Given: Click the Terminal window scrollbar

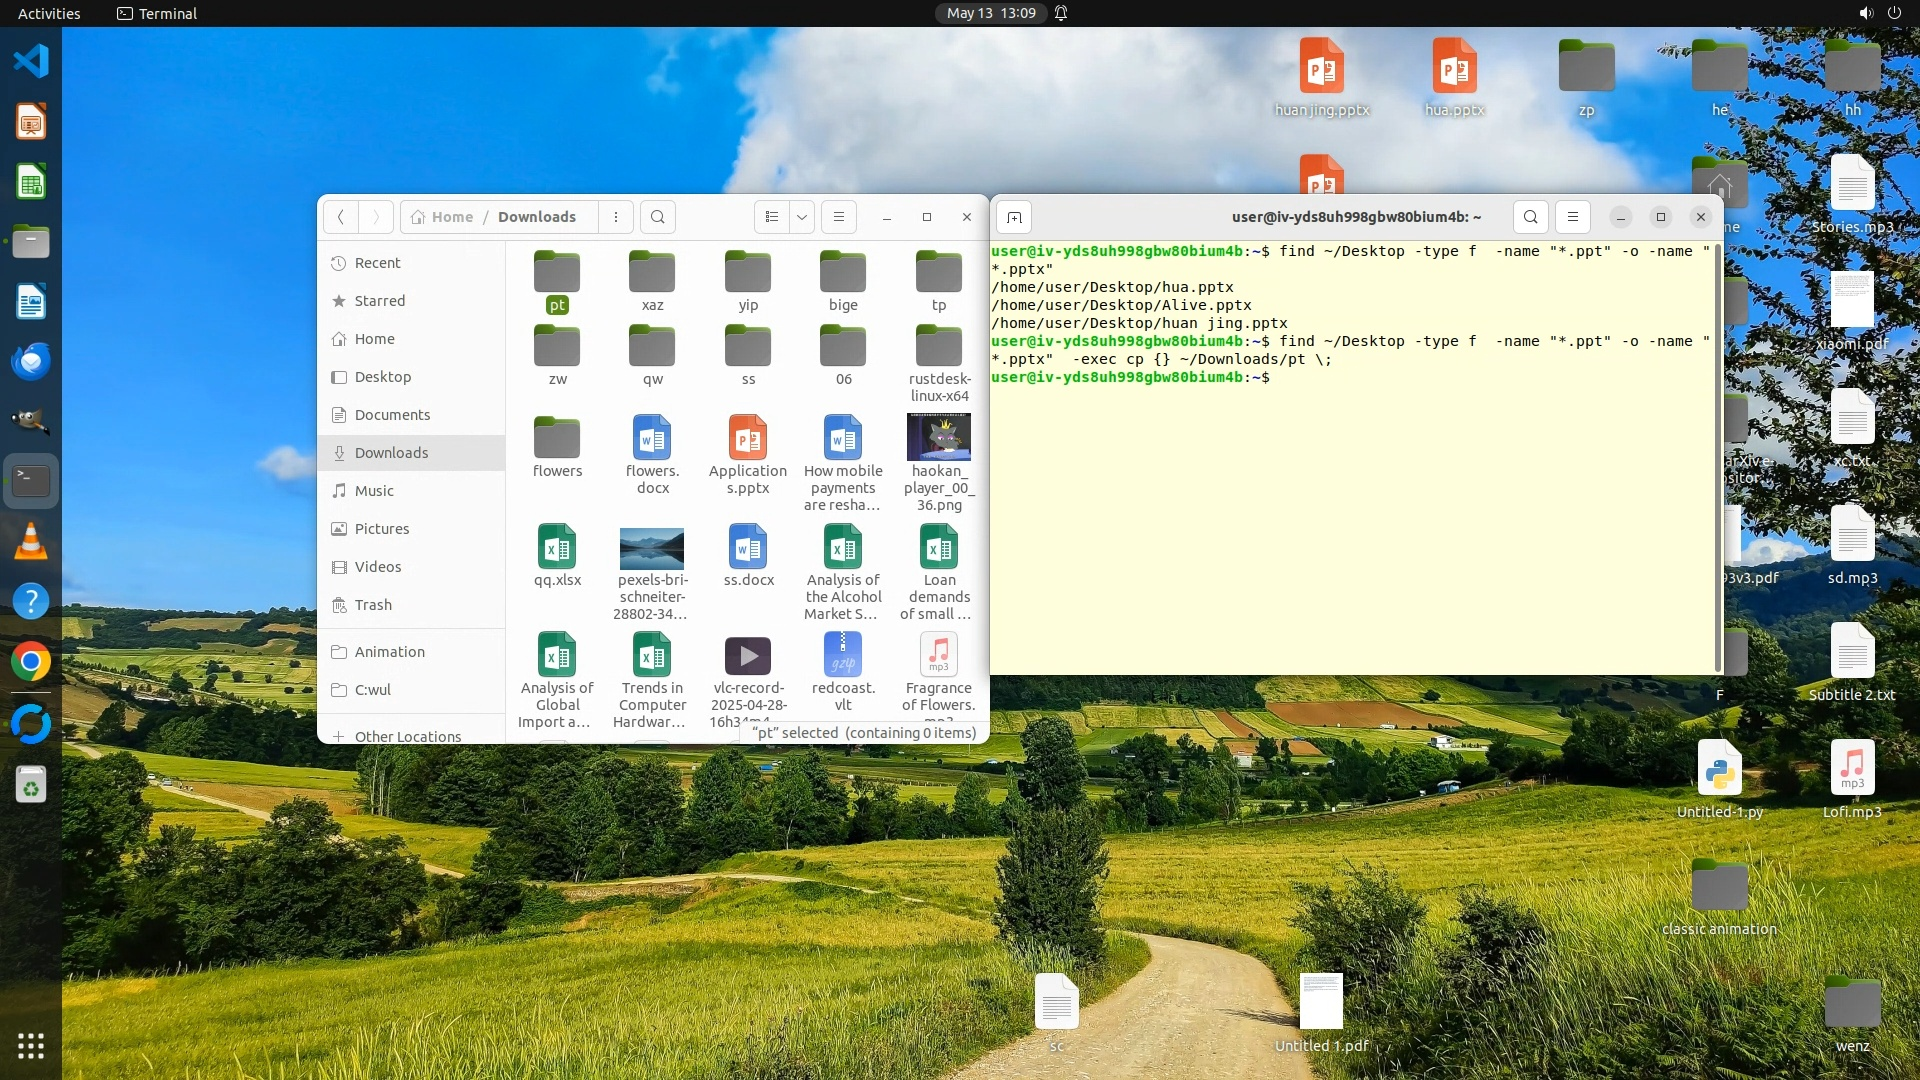Looking at the screenshot, I should 1717,457.
